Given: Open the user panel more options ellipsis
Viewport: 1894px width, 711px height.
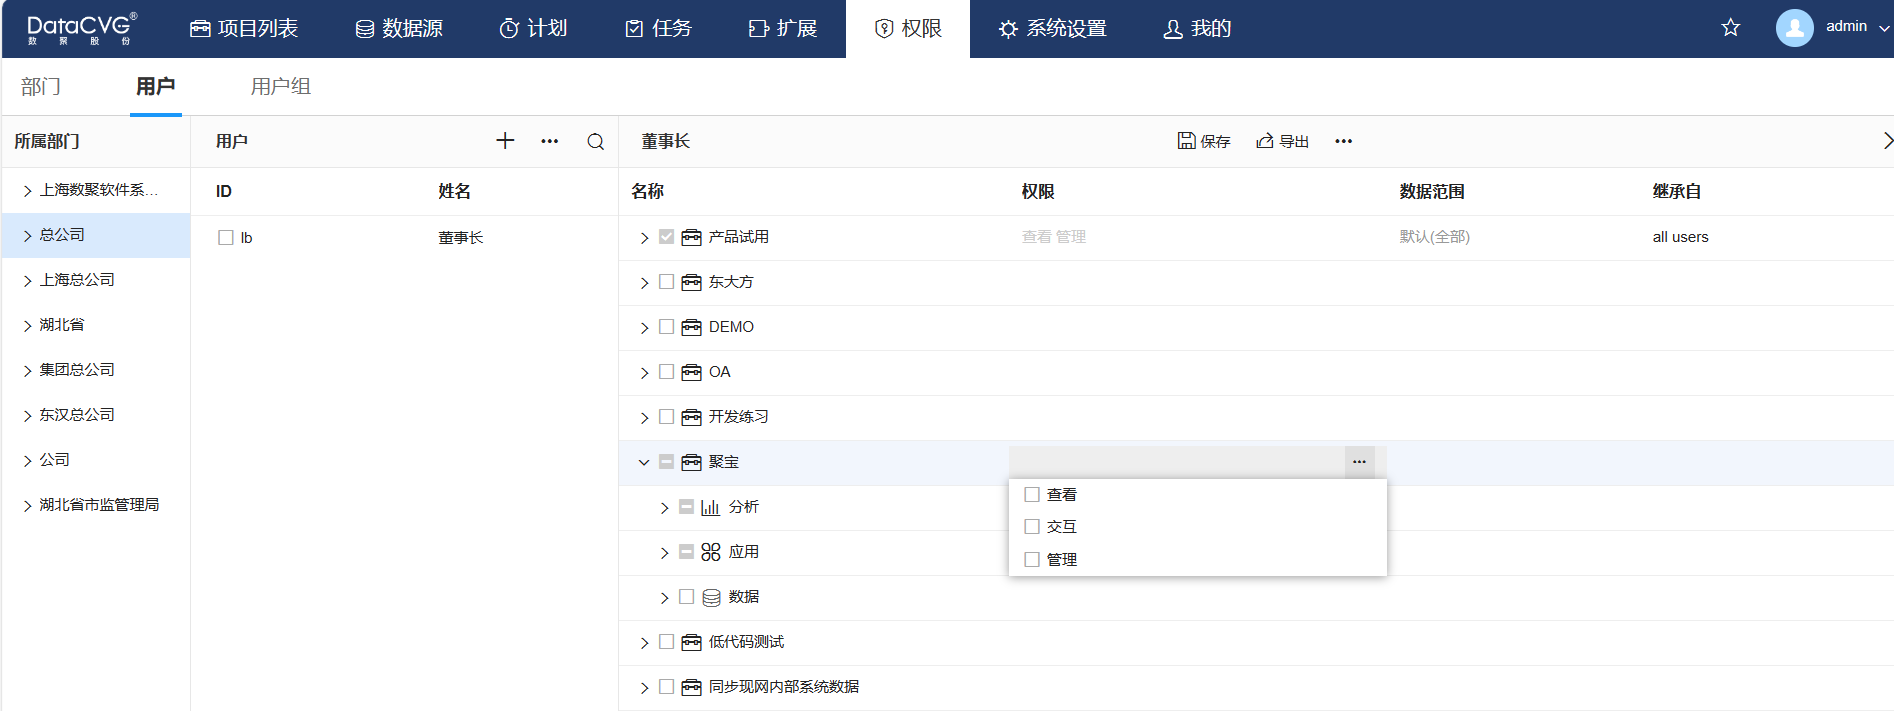Looking at the screenshot, I should tap(549, 141).
